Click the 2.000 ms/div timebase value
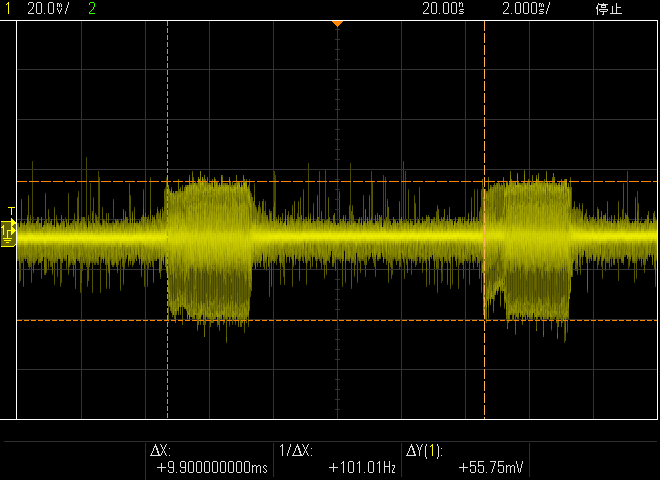 (526, 8)
